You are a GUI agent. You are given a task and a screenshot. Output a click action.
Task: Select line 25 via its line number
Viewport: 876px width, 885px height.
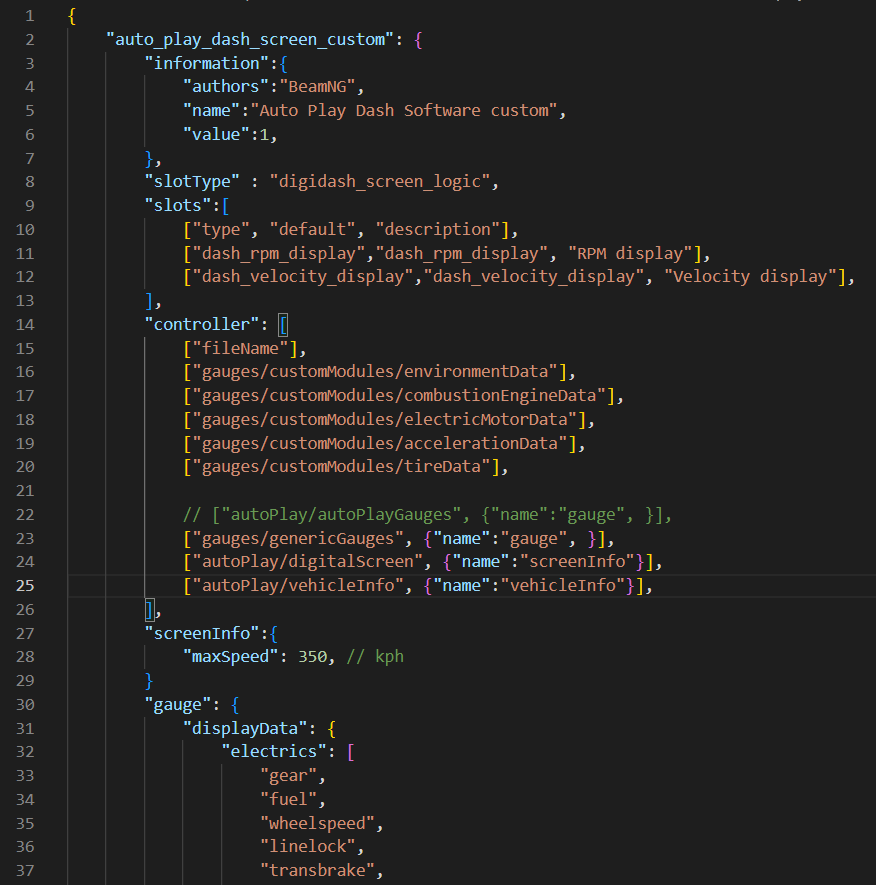(25, 586)
